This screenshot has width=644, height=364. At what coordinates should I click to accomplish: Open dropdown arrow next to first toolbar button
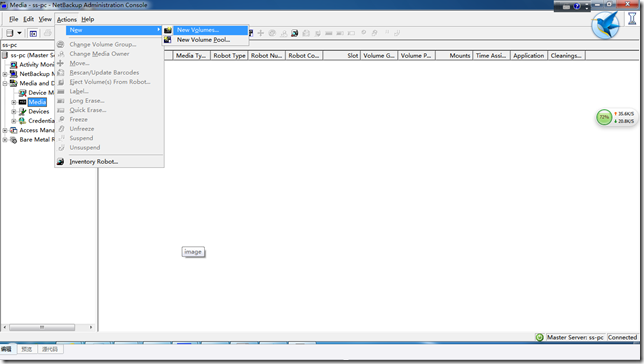19,33
